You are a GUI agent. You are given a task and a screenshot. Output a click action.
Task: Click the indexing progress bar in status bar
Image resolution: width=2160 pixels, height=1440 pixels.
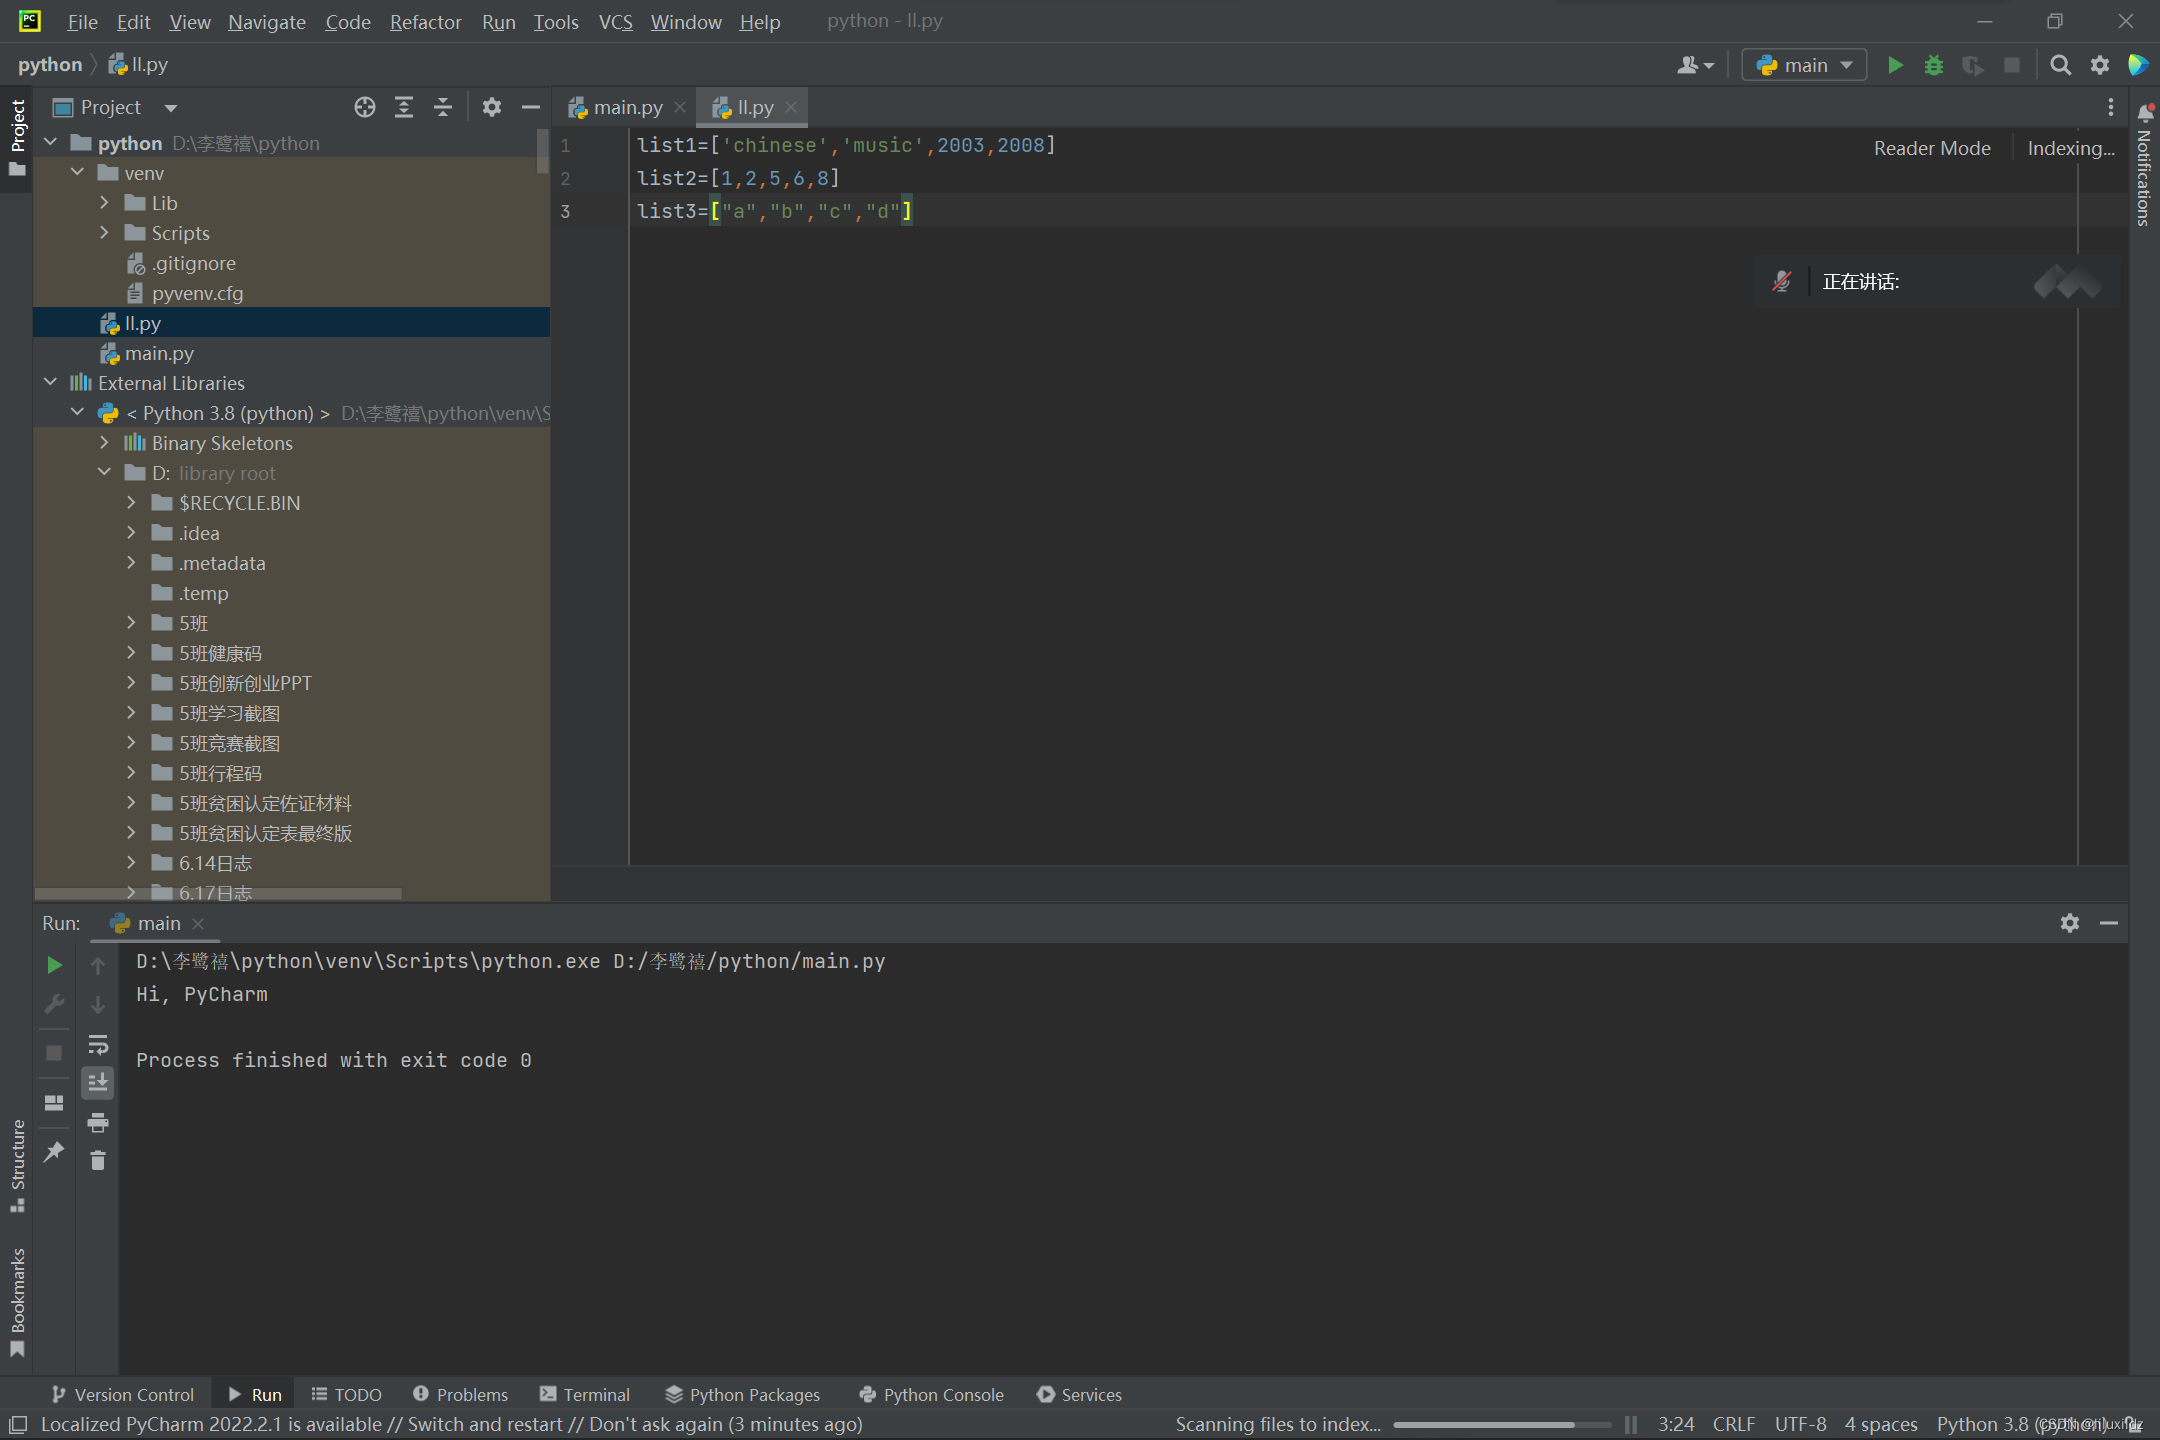click(1500, 1424)
